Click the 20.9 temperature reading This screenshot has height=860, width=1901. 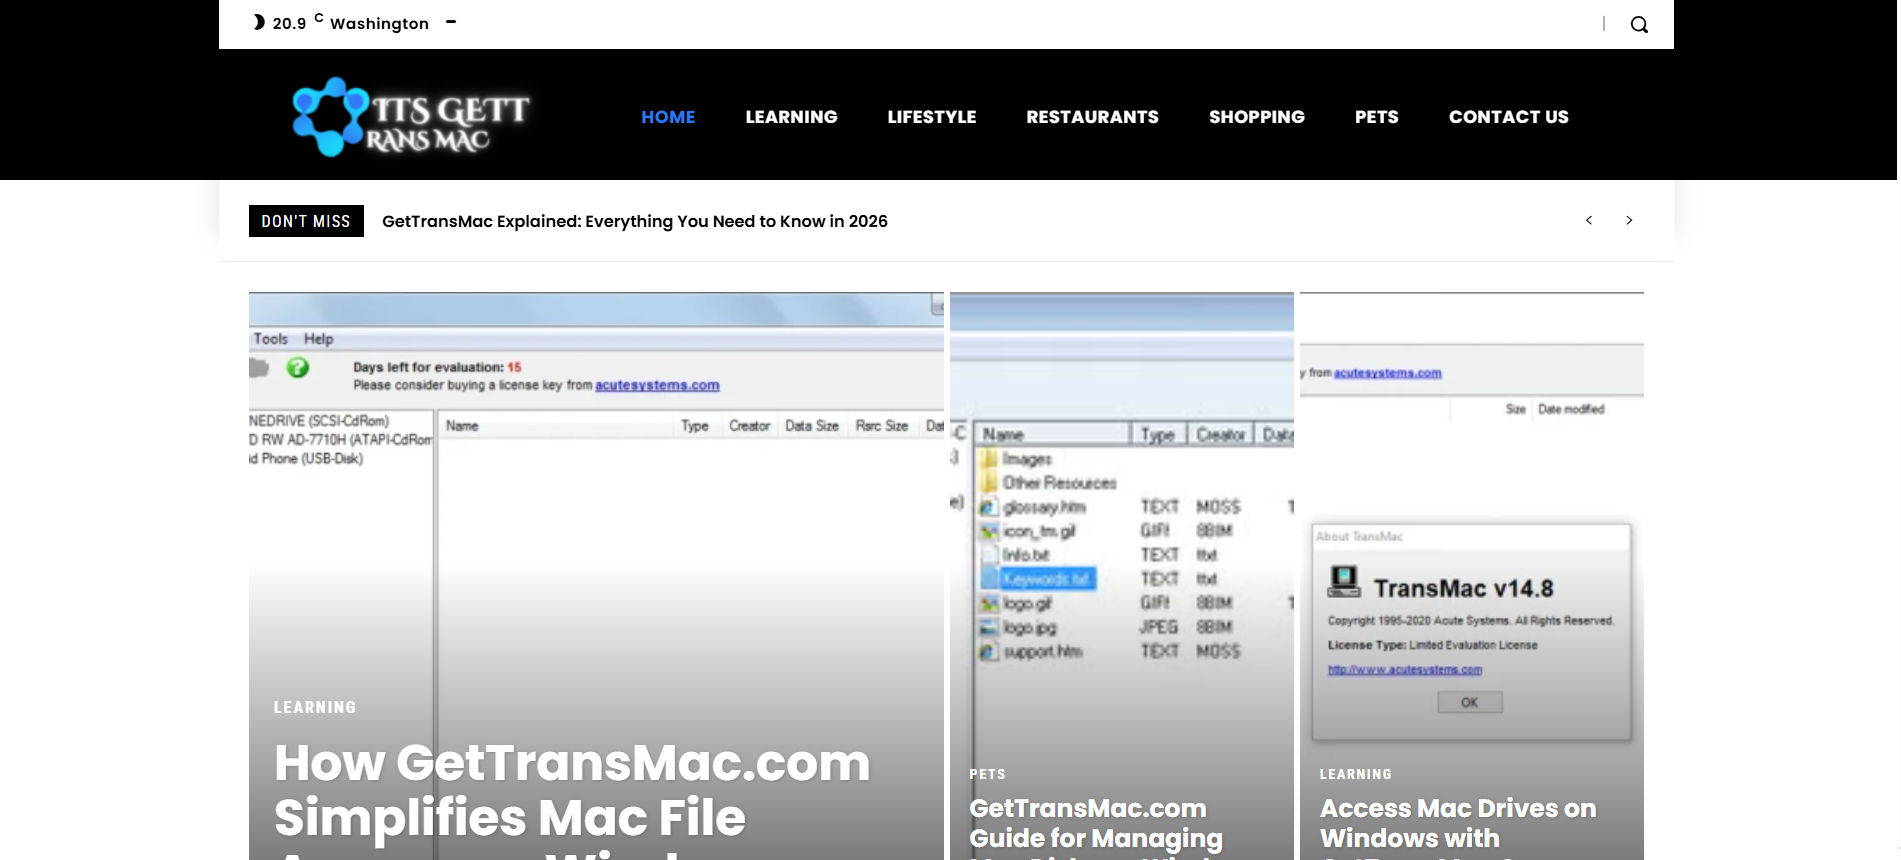(289, 23)
